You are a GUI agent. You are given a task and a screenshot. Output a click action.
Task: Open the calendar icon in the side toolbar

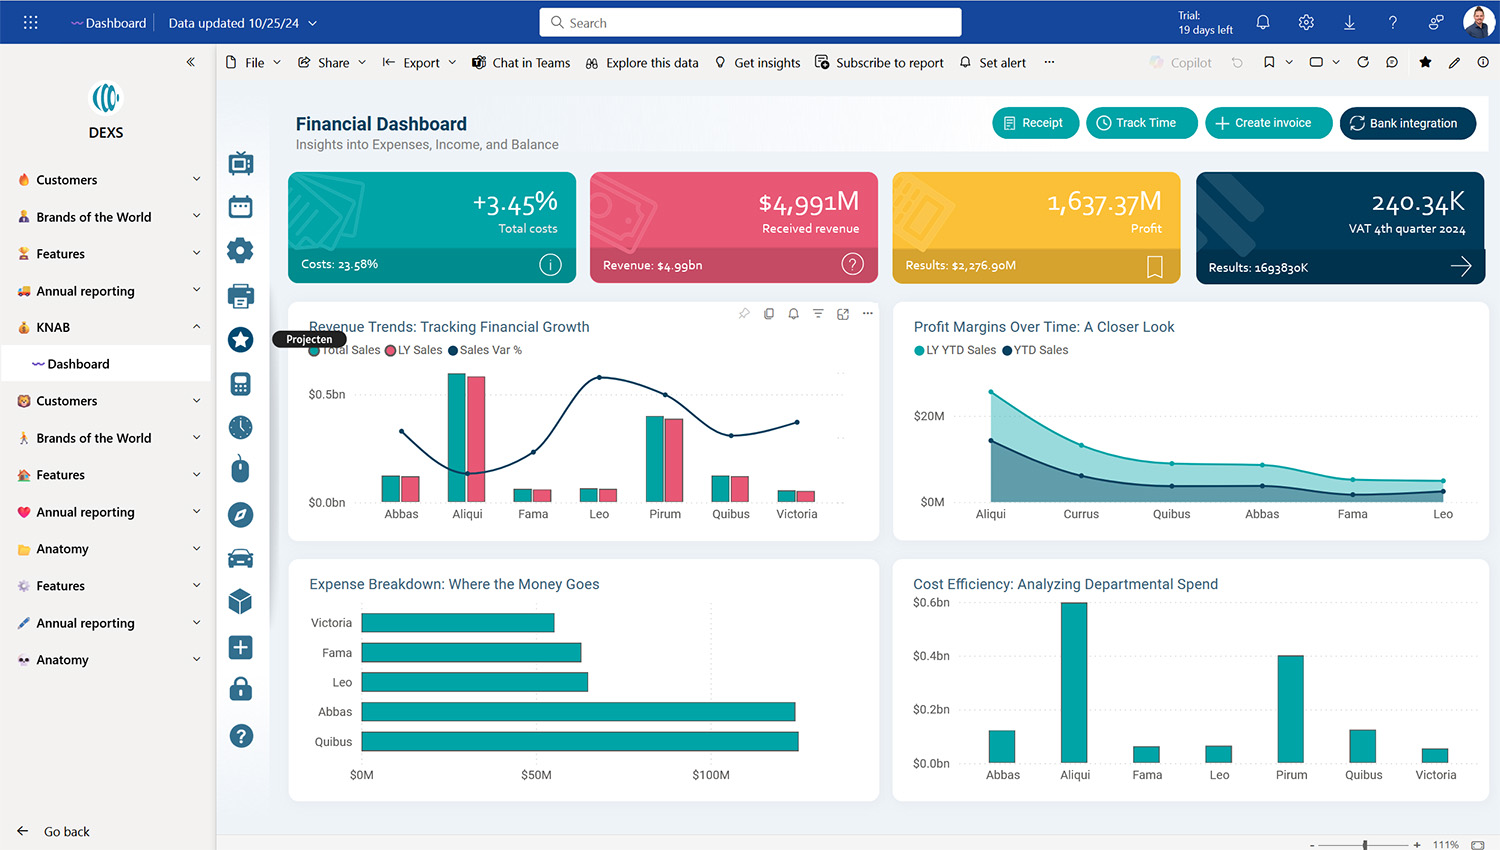[x=240, y=206]
